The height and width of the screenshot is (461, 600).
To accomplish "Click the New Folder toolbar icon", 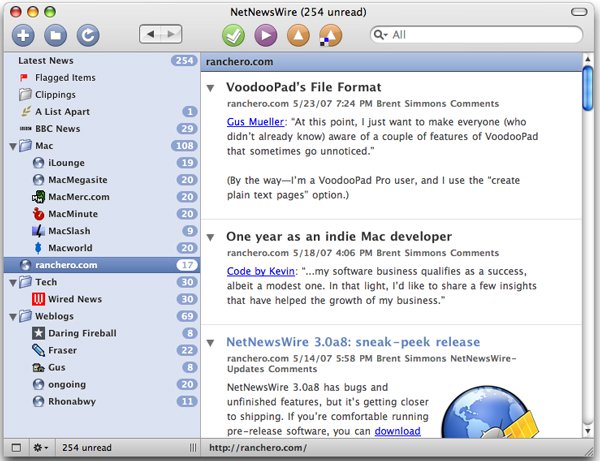I will 55,35.
